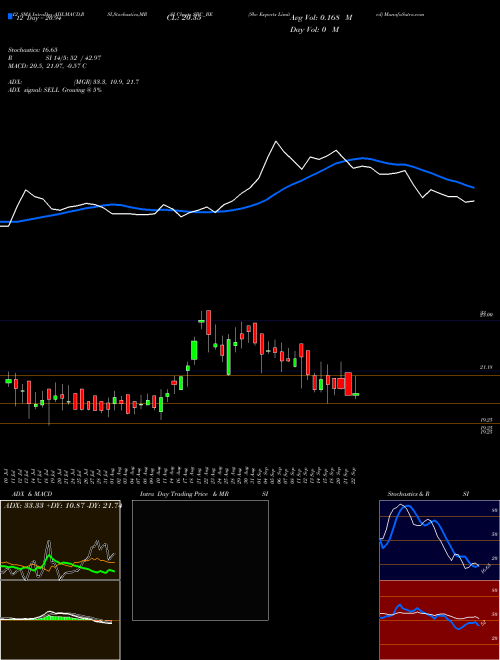Click the 'MACD: 20.5, 21.07, -0.57 C' line
500x660 pixels.
point(47,66)
